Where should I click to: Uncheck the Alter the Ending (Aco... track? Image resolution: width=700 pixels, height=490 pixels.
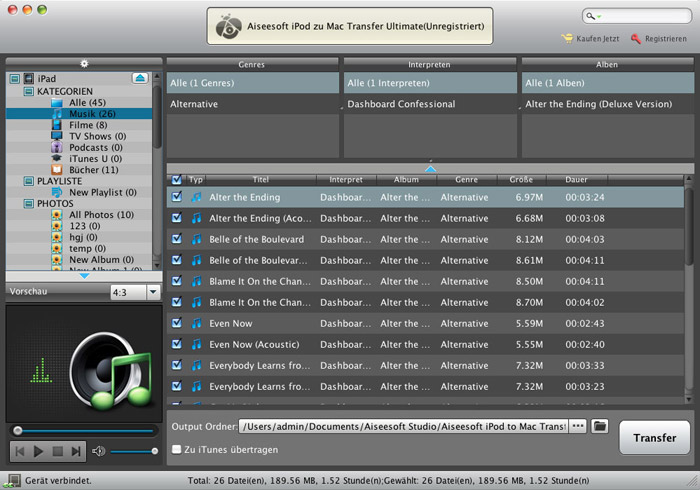177,217
